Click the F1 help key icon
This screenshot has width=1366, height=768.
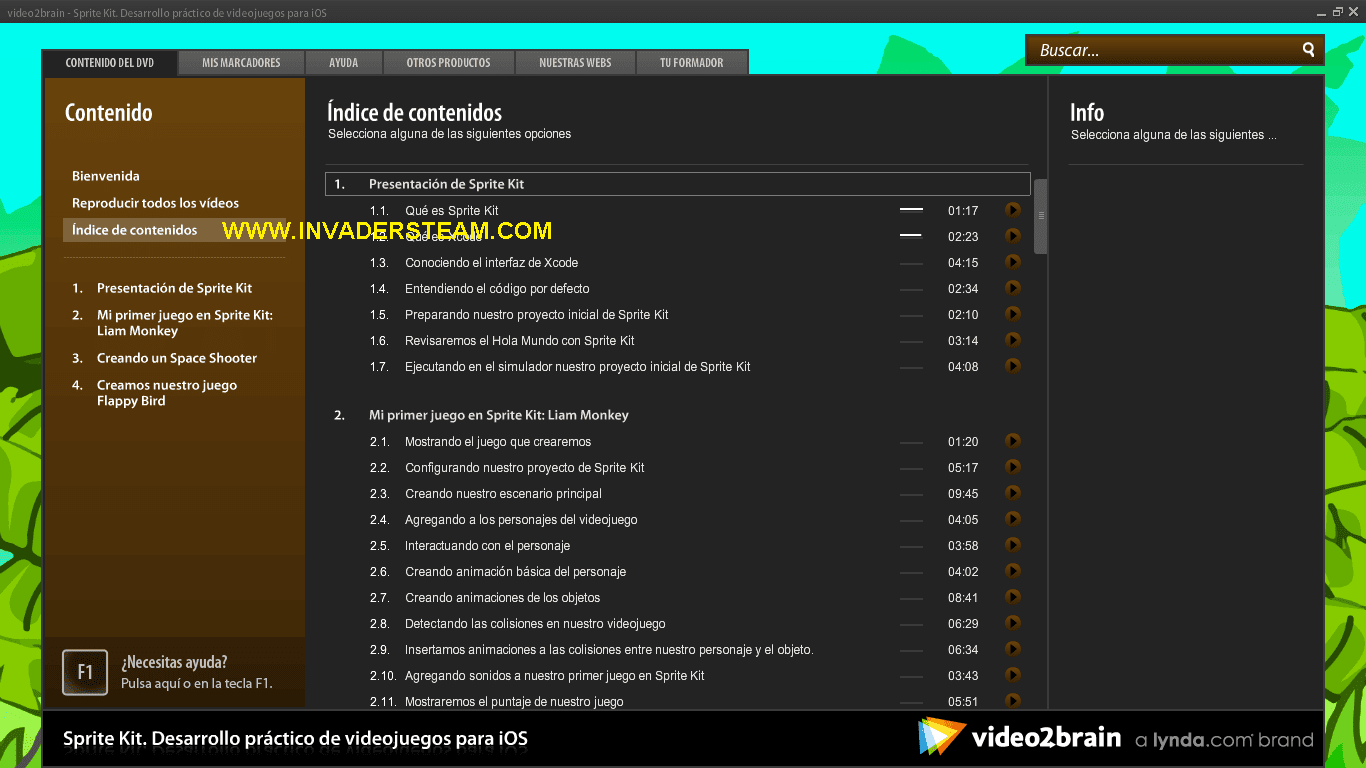point(85,672)
